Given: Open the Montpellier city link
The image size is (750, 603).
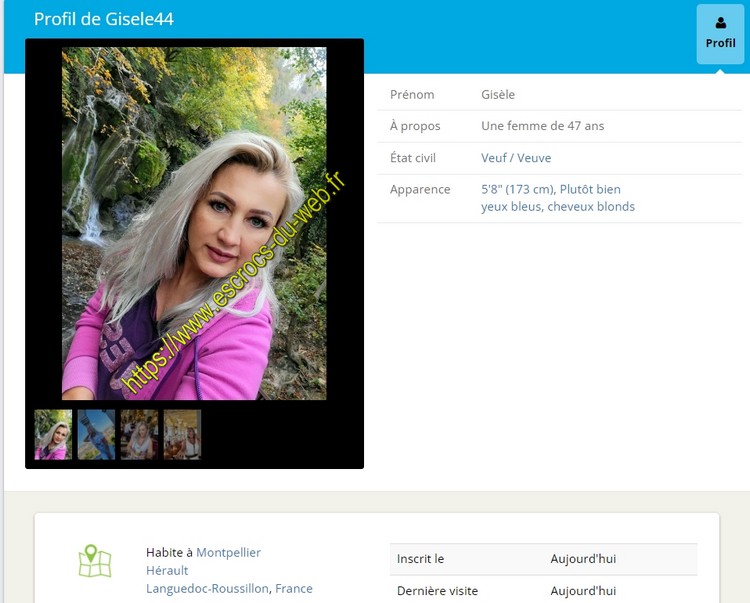Looking at the screenshot, I should 228,552.
